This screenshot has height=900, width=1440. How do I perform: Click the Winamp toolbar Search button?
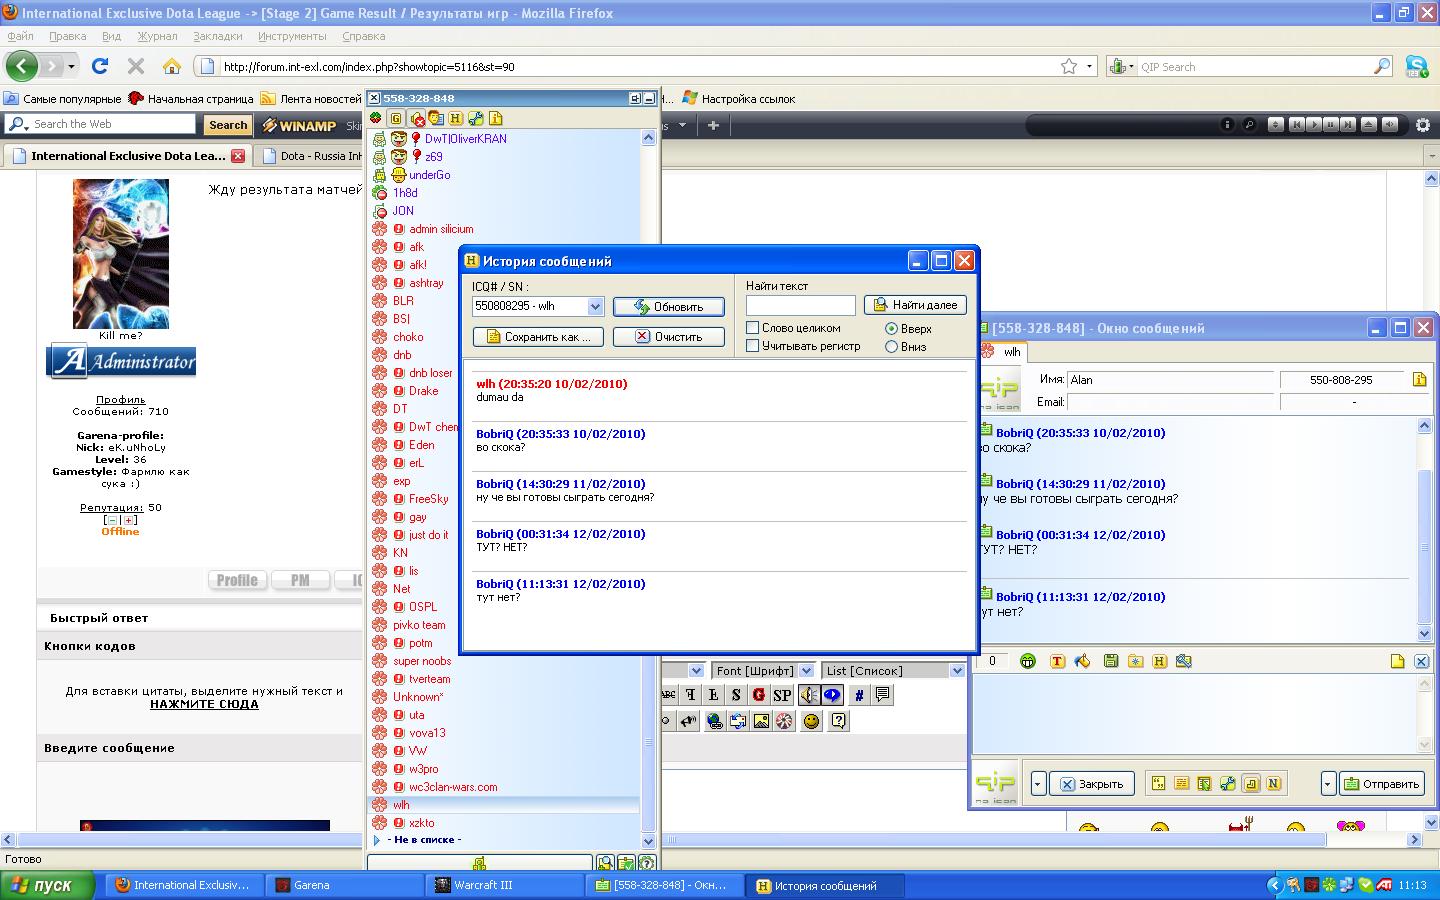(228, 125)
